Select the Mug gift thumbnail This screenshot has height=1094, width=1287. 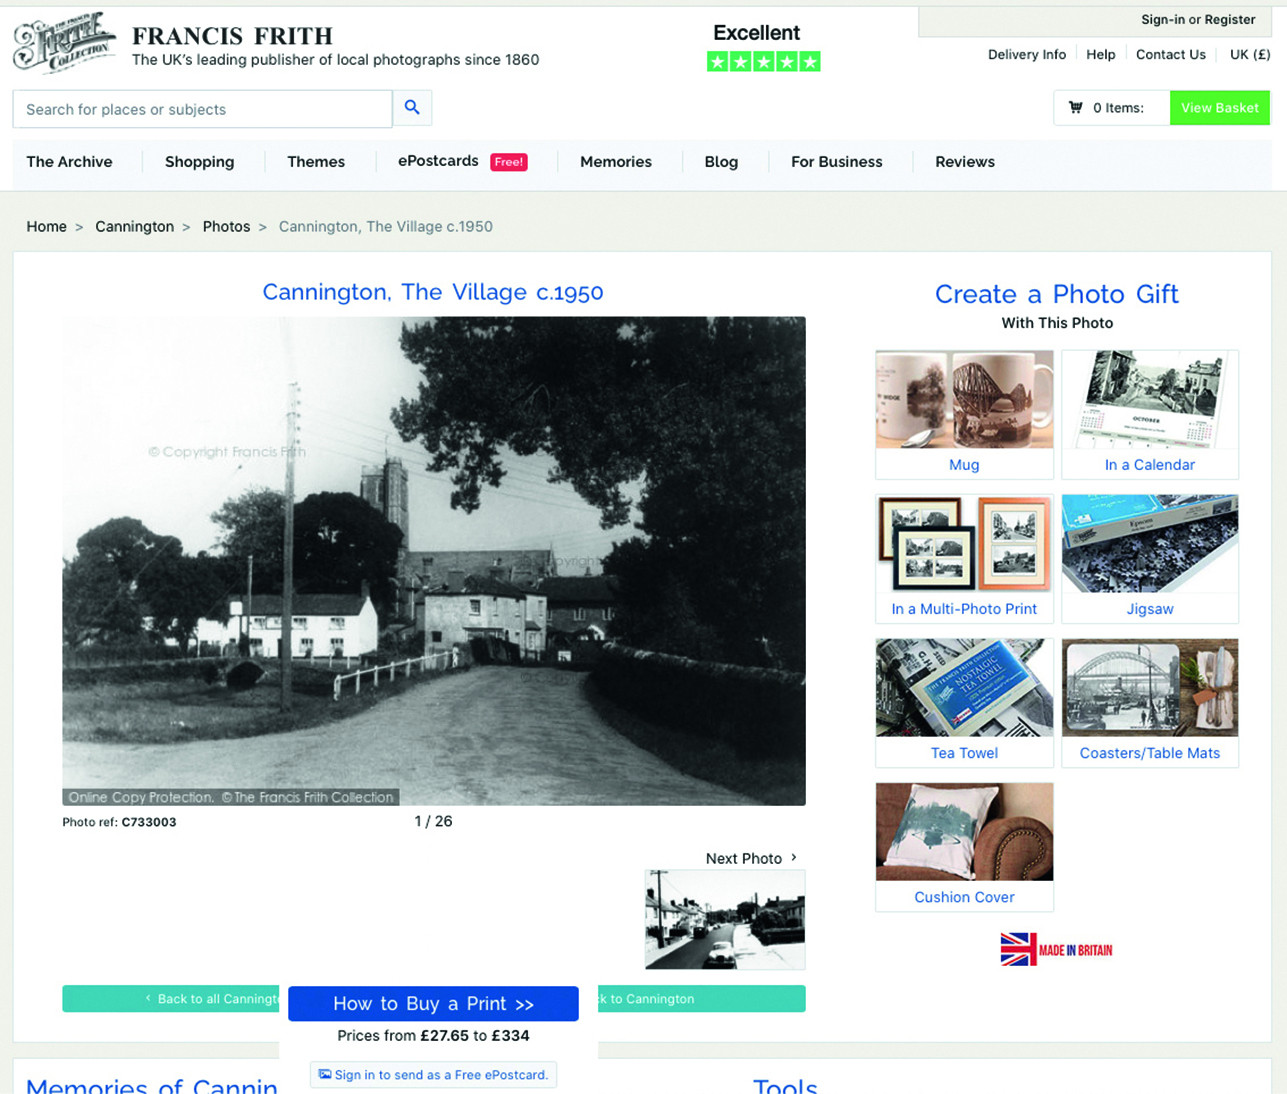(964, 399)
